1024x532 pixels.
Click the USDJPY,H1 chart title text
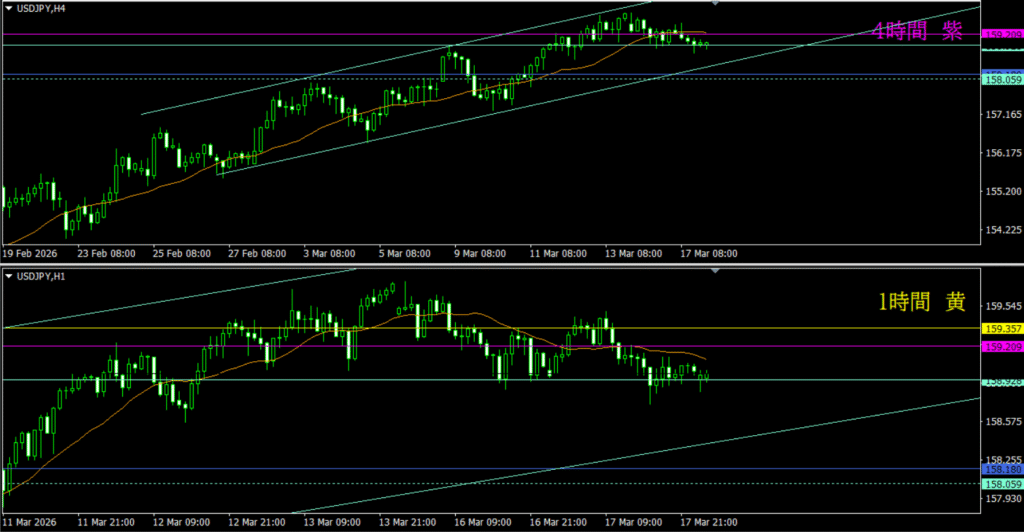(42, 275)
